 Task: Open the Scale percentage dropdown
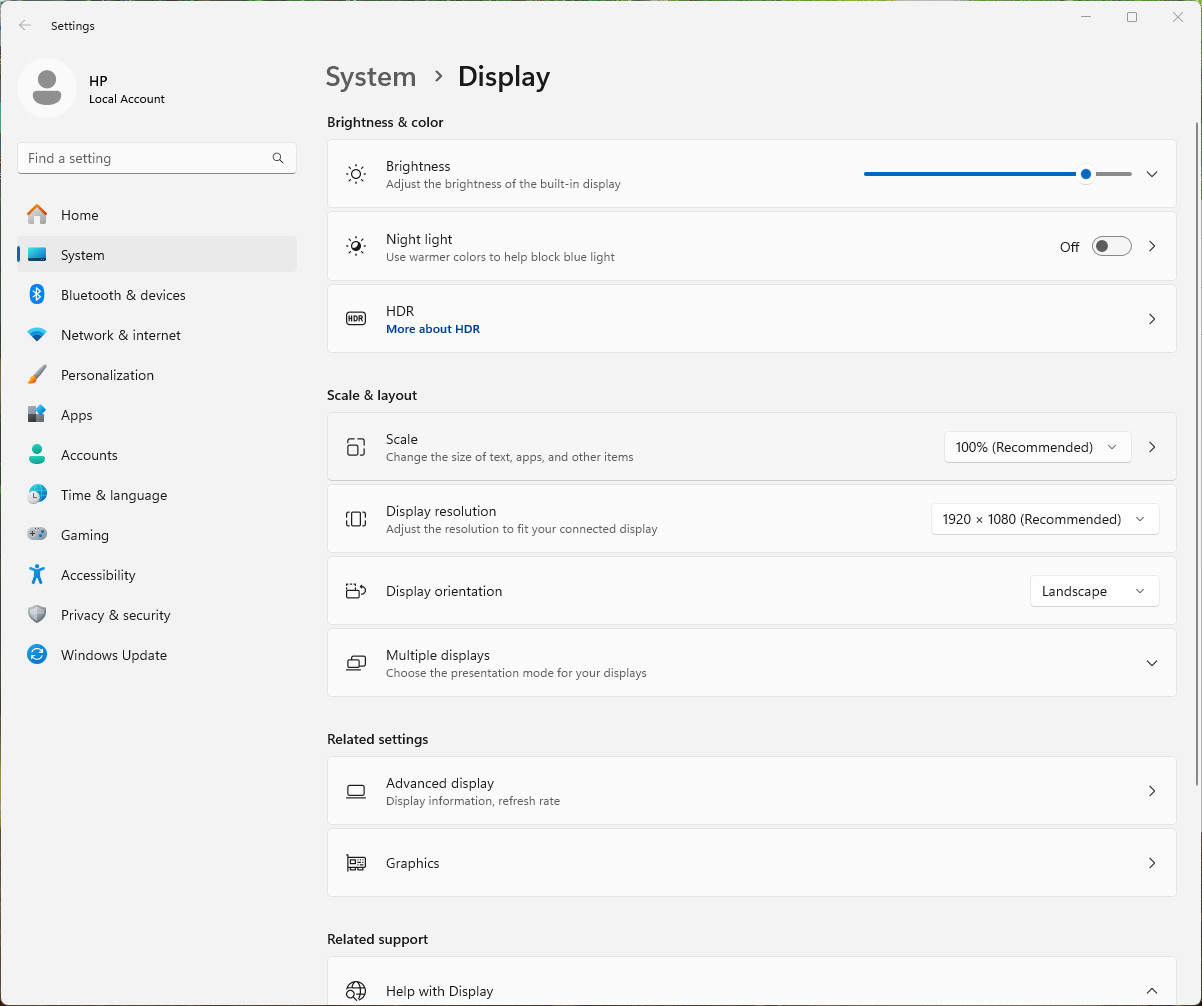[1037, 447]
